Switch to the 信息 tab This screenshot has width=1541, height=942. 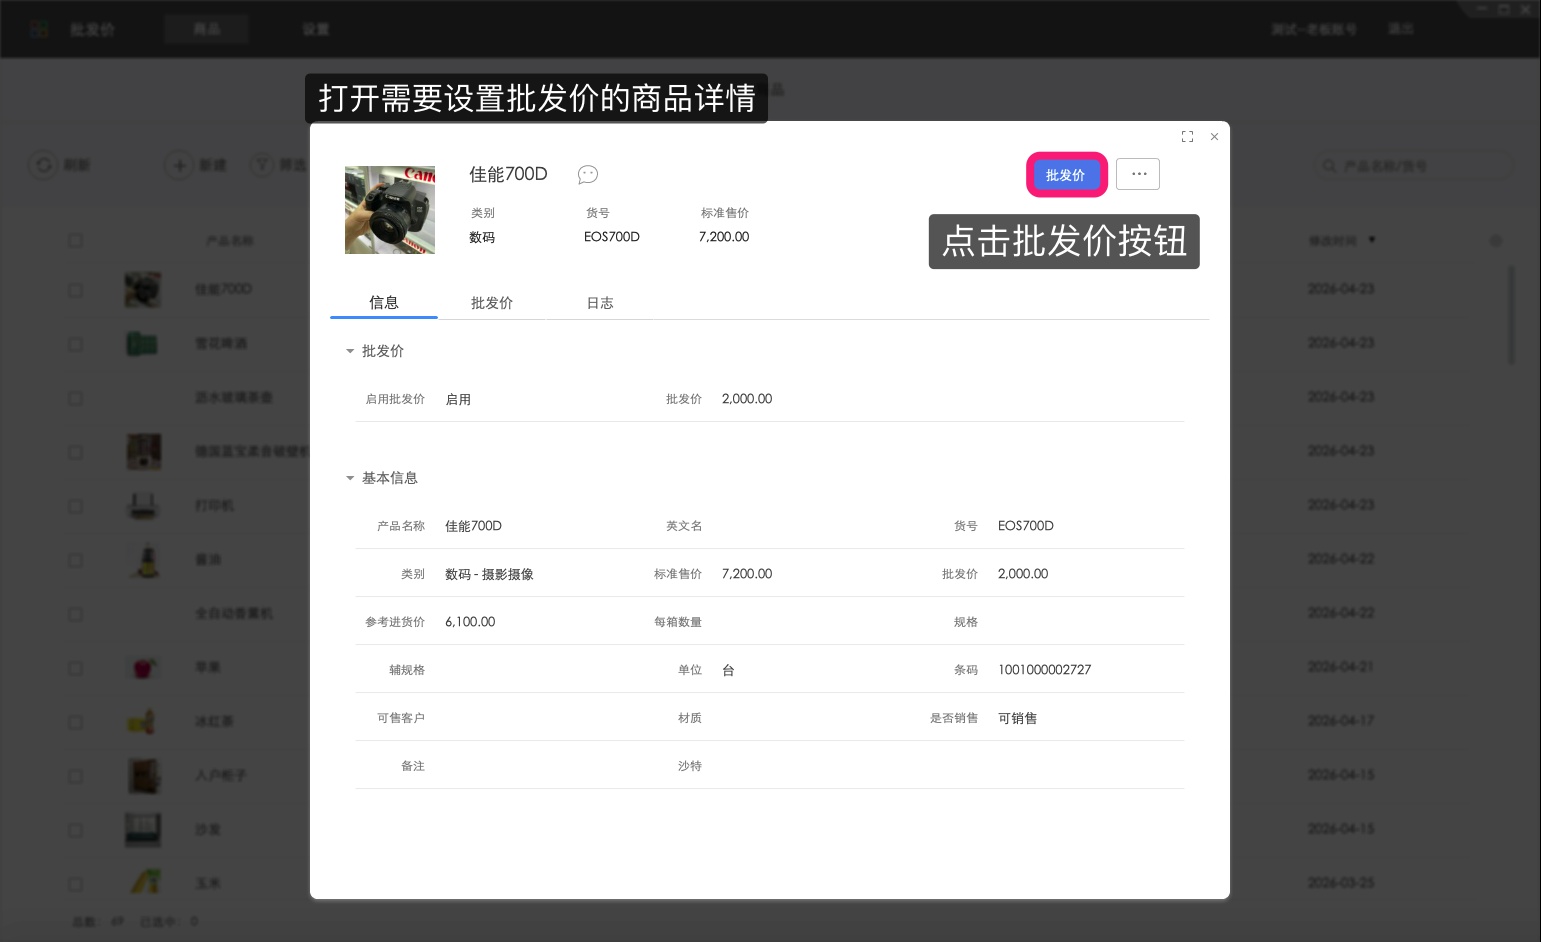(x=384, y=303)
